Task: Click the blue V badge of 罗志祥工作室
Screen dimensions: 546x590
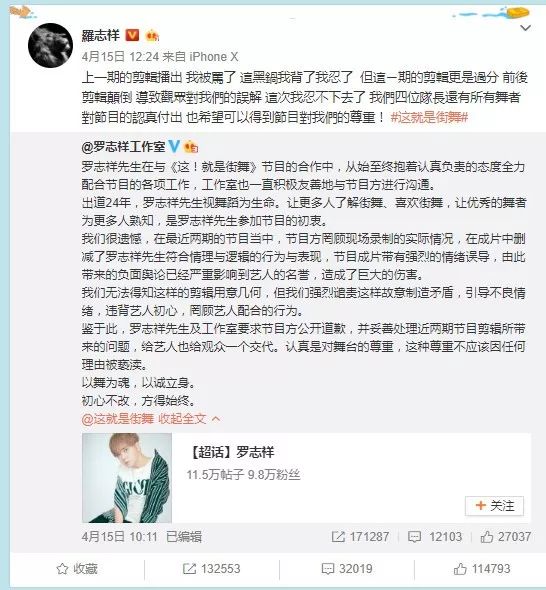Action: (x=174, y=146)
